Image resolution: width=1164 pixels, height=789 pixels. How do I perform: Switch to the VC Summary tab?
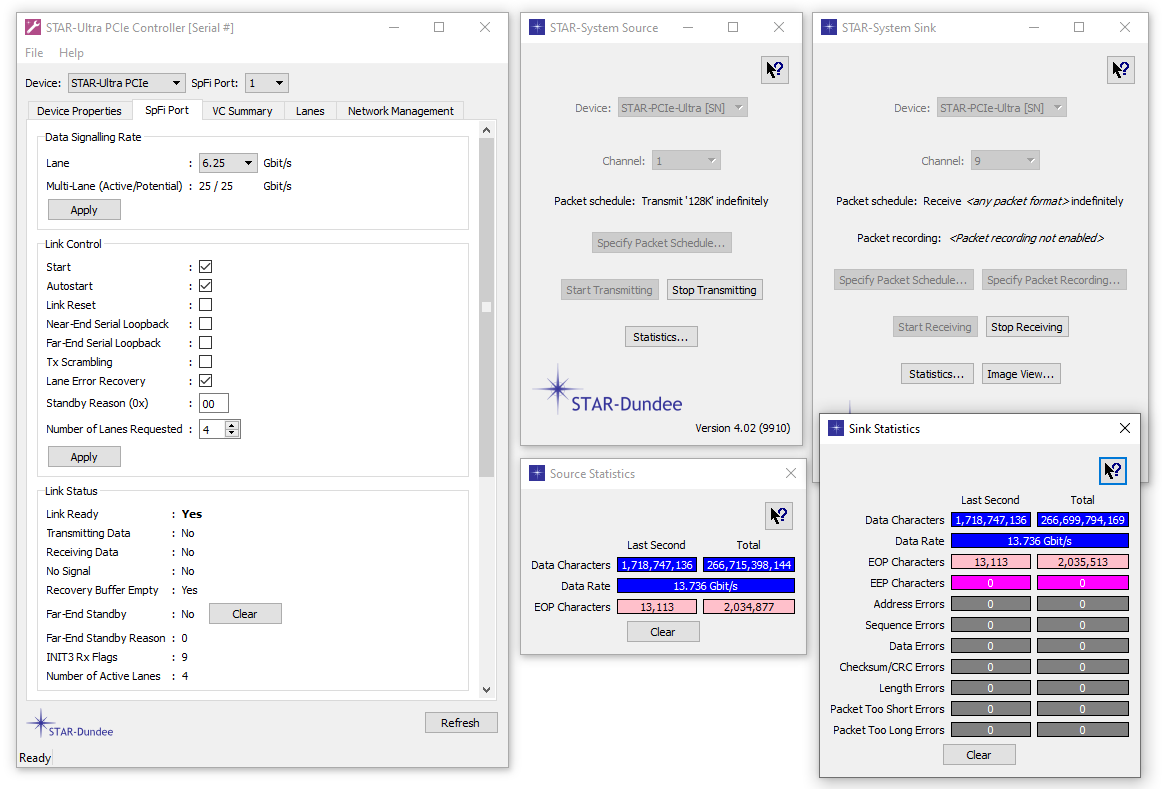tap(242, 111)
